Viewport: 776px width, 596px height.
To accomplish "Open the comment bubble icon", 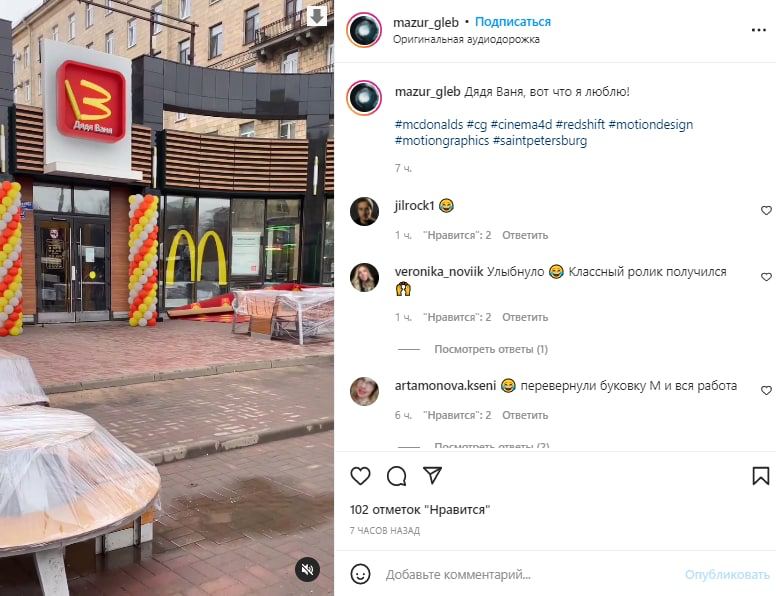I will point(396,476).
